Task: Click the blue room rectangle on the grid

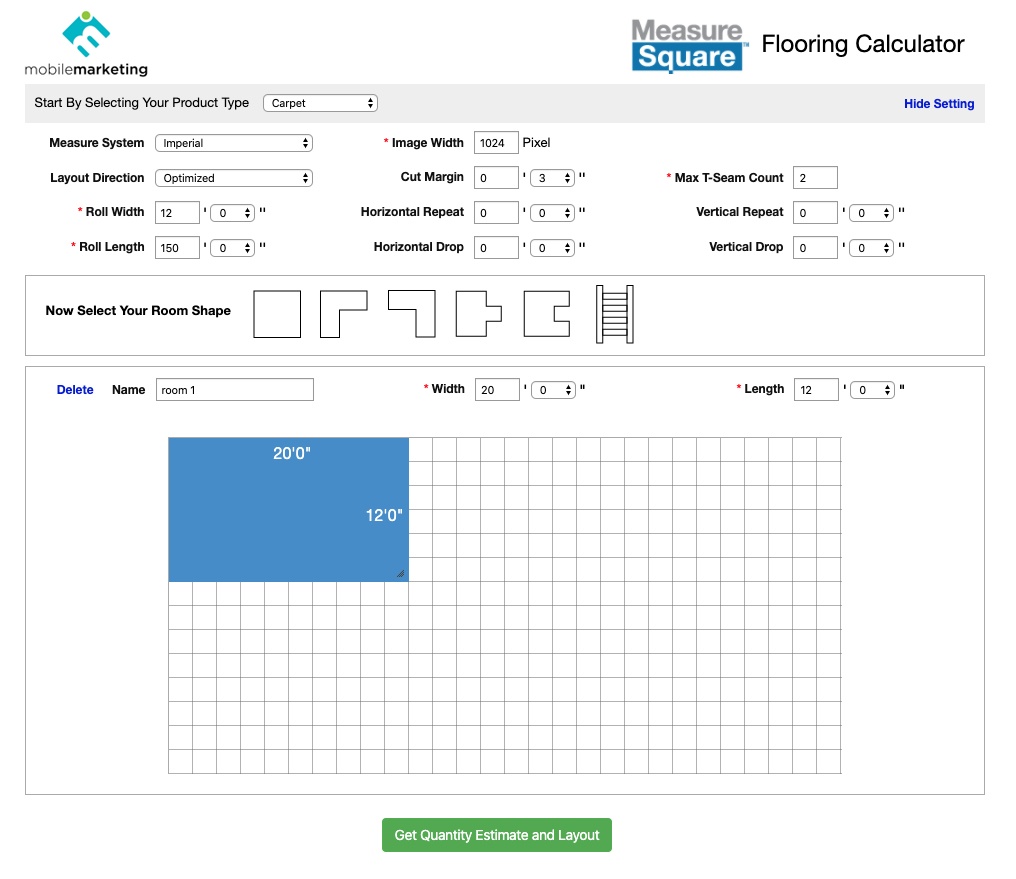Action: coord(288,510)
